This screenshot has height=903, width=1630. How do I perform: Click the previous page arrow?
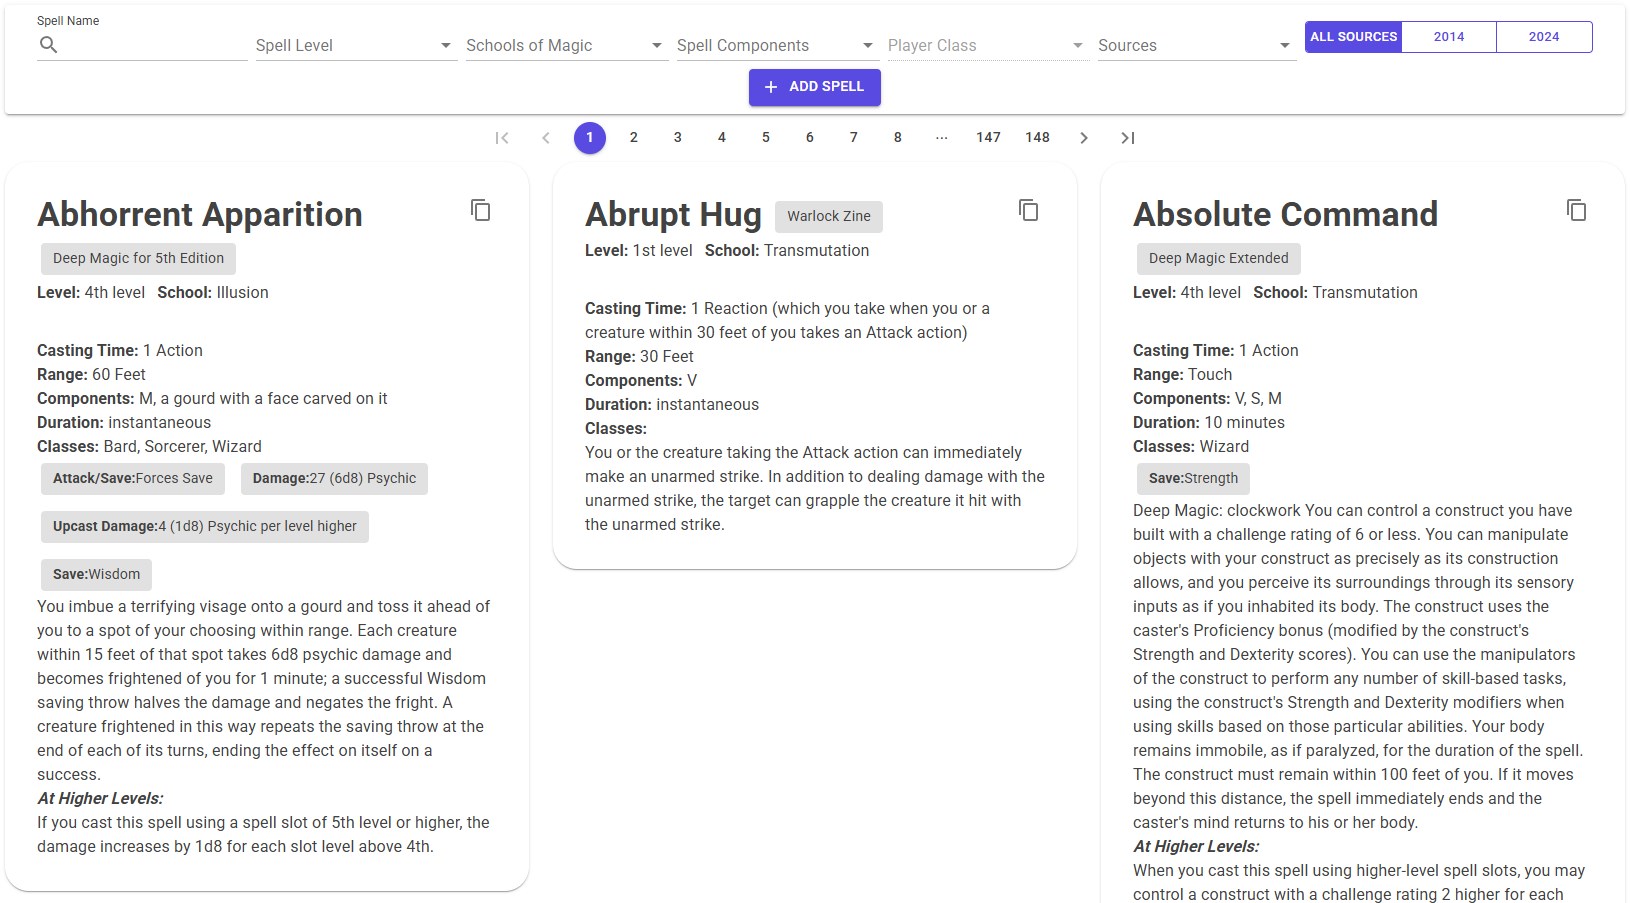[546, 138]
